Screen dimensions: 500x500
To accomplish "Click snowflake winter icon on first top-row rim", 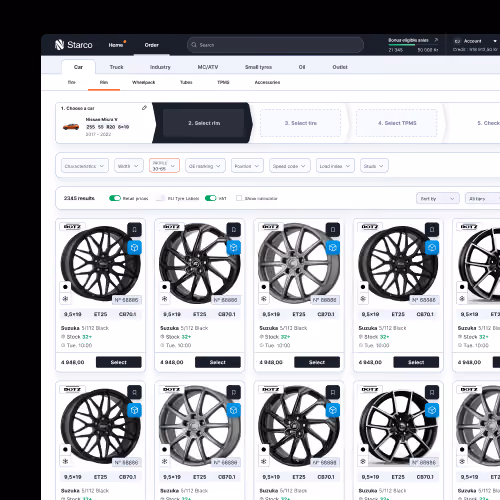I will pyautogui.click(x=65, y=299).
